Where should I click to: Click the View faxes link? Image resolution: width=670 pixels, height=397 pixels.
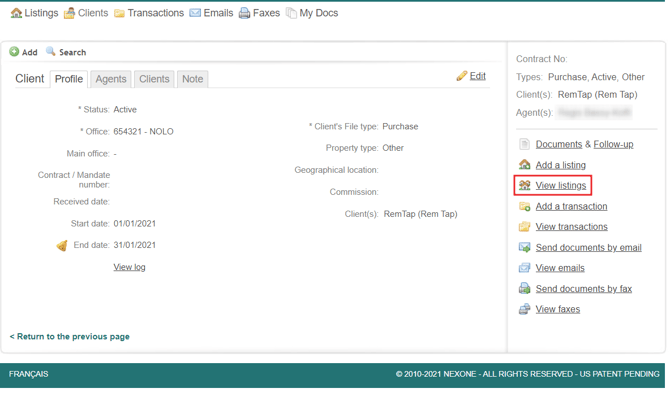558,309
